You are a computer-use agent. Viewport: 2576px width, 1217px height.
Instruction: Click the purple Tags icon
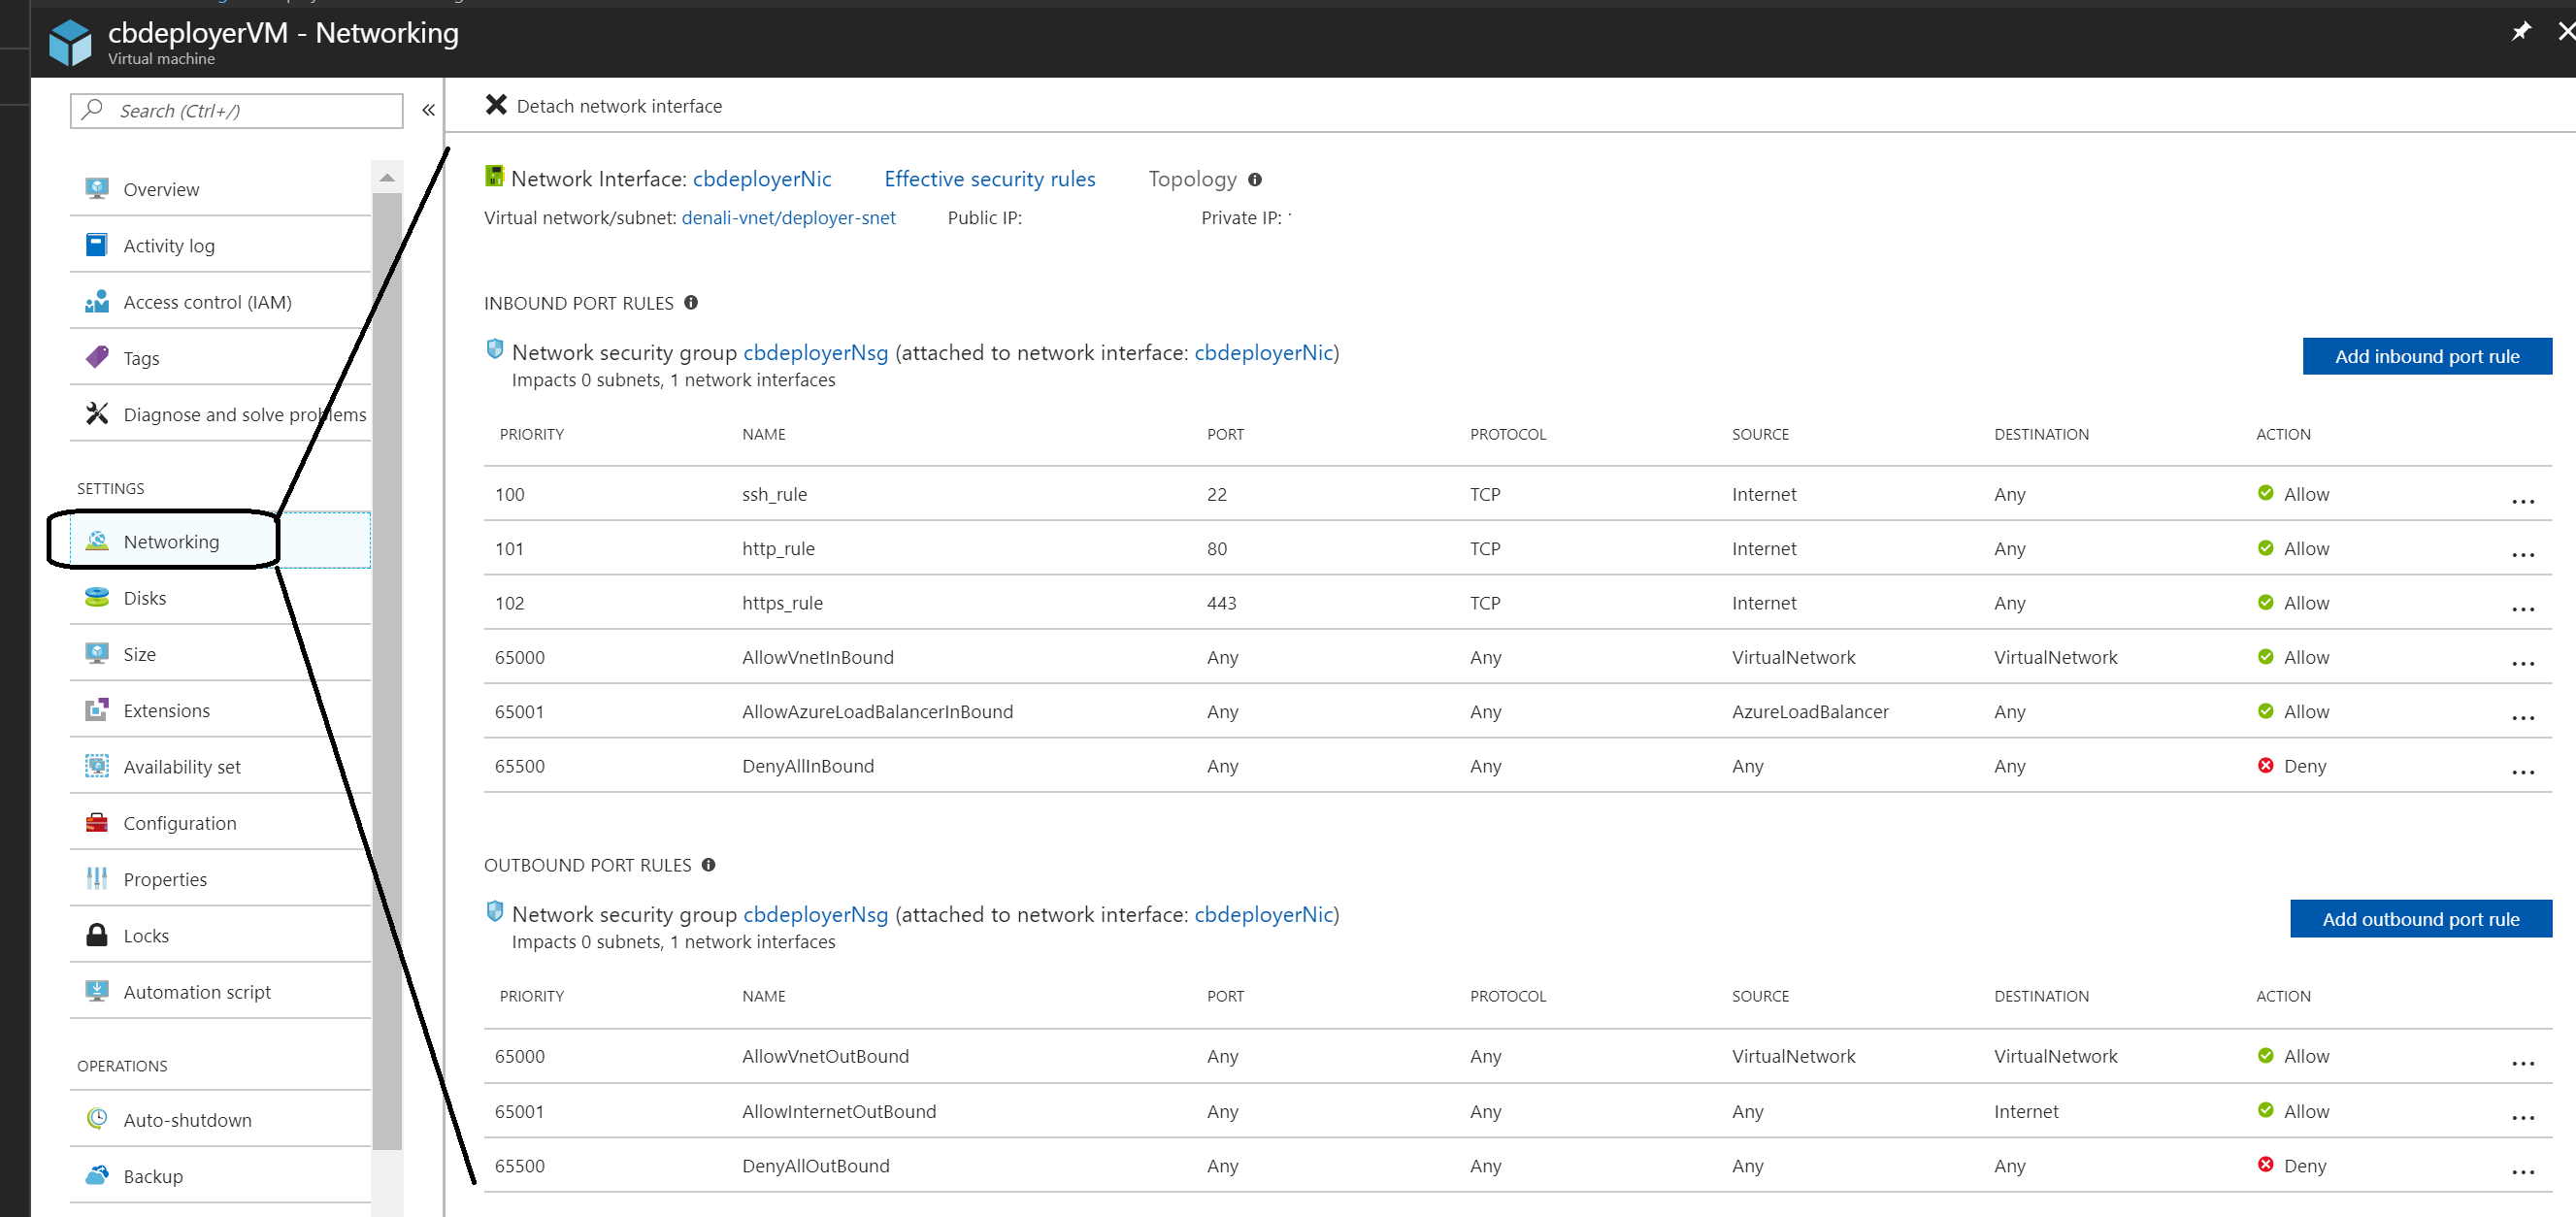[97, 357]
